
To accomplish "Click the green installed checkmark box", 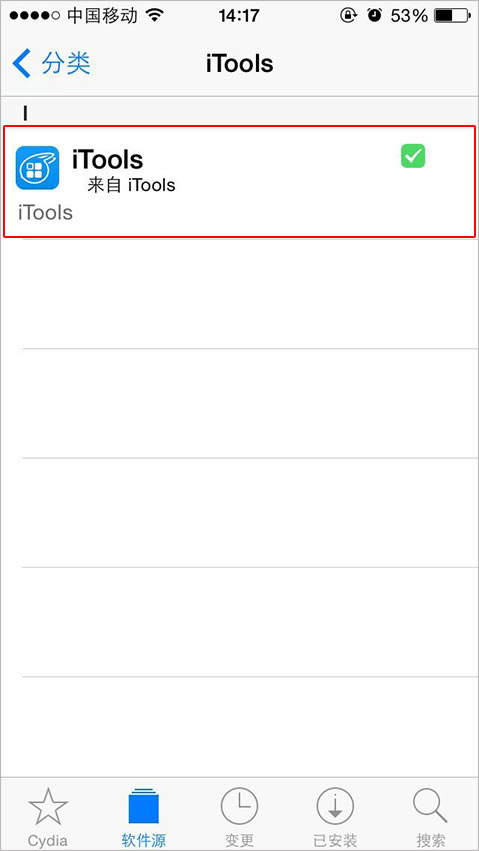I will pos(413,156).
